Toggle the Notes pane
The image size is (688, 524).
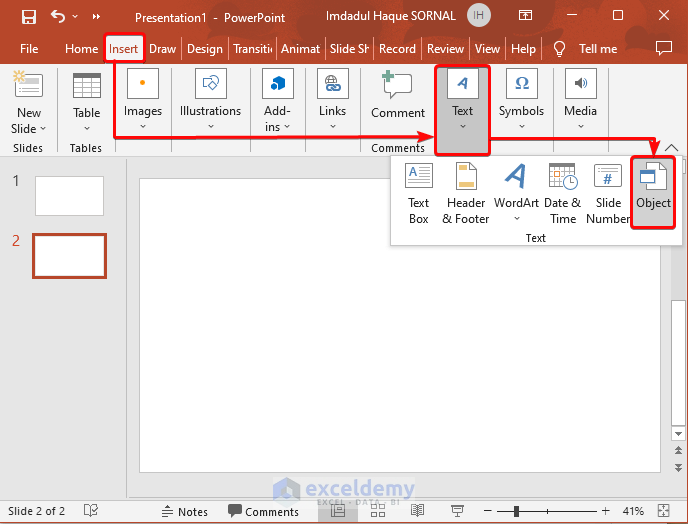(184, 511)
